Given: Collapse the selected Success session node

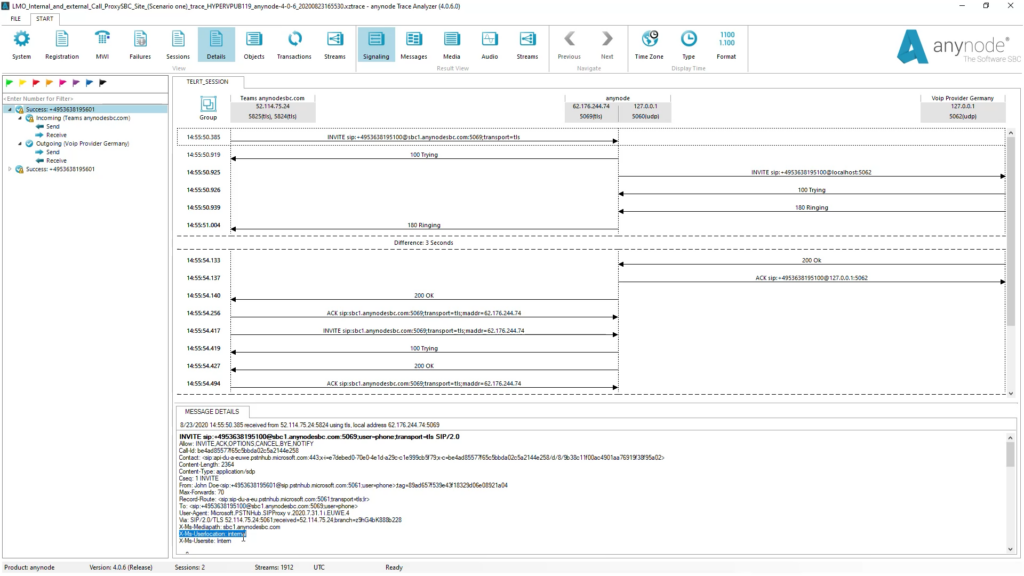Looking at the screenshot, I should click(10, 110).
